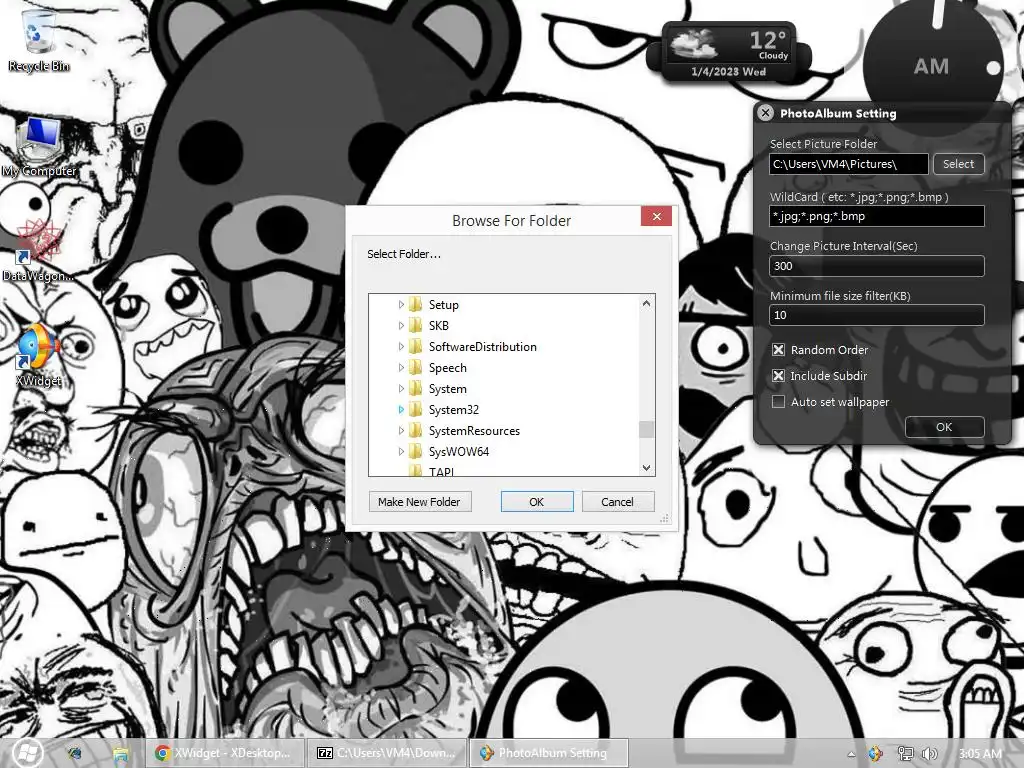The height and width of the screenshot is (768, 1024).
Task: Click Make New Folder button
Action: [420, 502]
